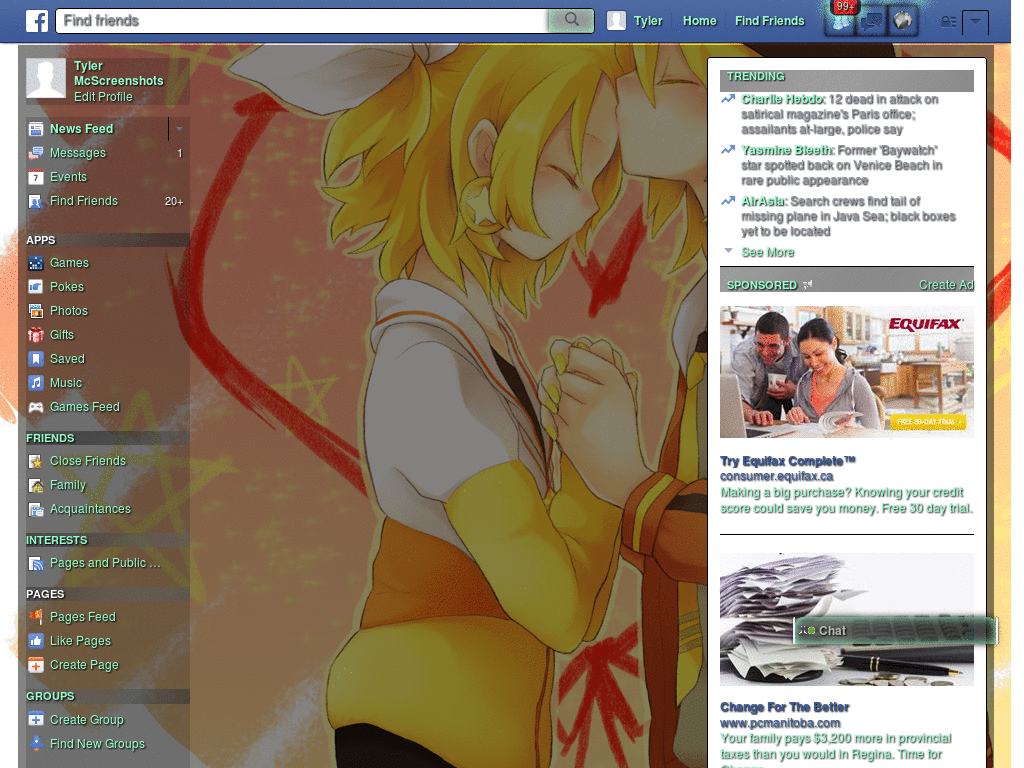
Task: Open the messages icon in the top bar
Action: [x=870, y=20]
